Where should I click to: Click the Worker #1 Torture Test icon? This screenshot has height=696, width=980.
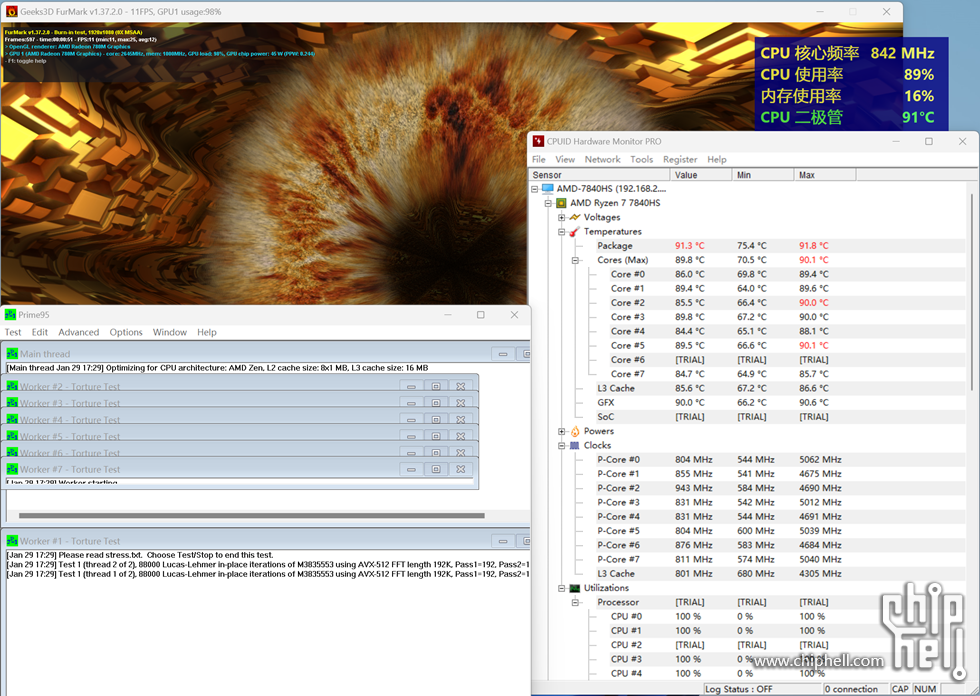click(x=12, y=541)
